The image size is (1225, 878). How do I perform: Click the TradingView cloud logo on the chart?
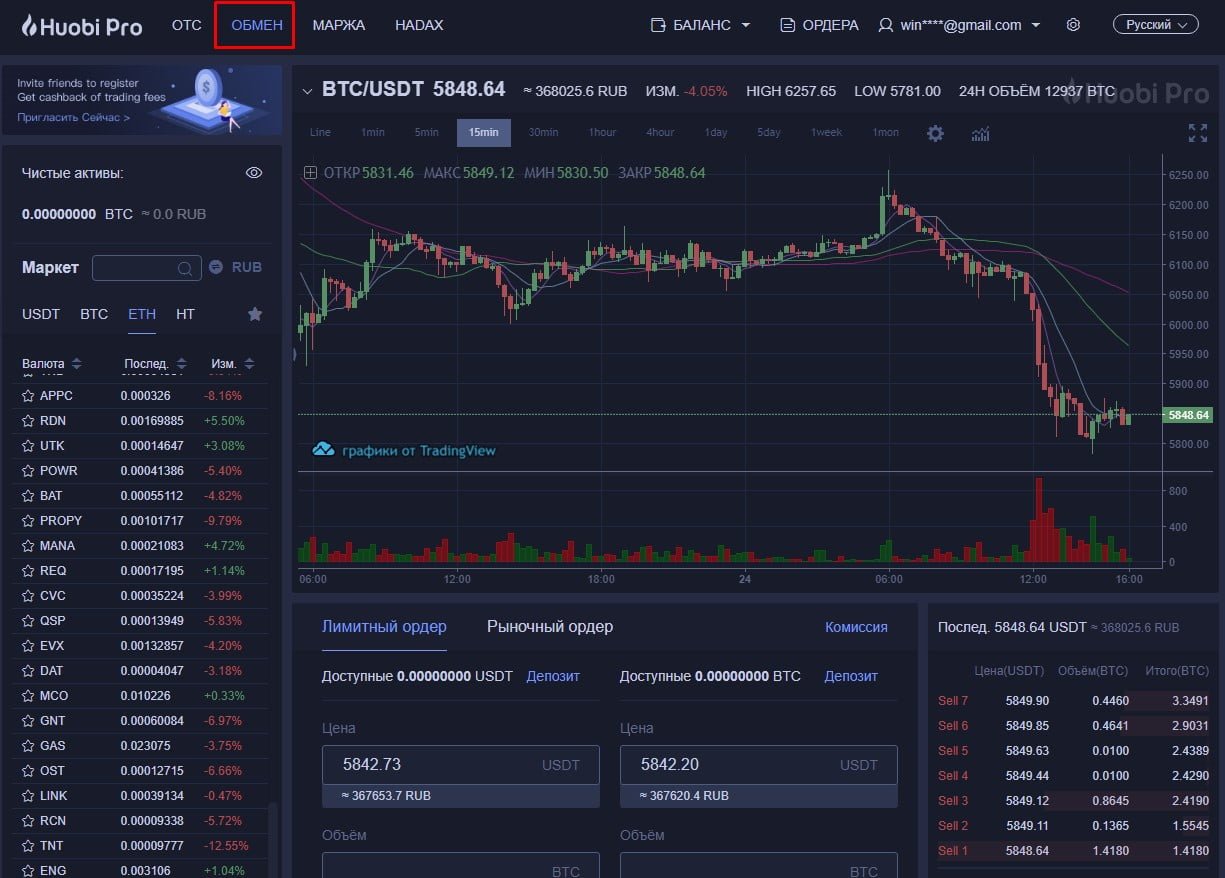322,450
